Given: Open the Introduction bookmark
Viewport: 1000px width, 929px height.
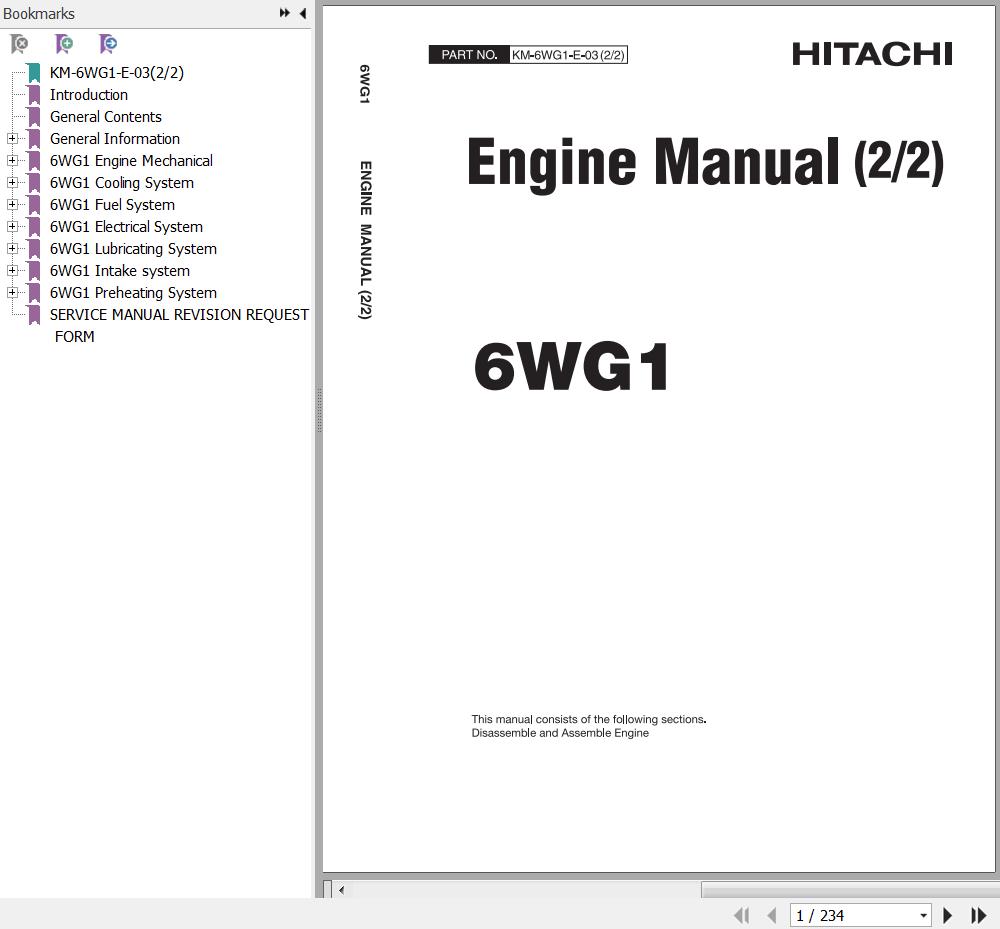Looking at the screenshot, I should [89, 95].
